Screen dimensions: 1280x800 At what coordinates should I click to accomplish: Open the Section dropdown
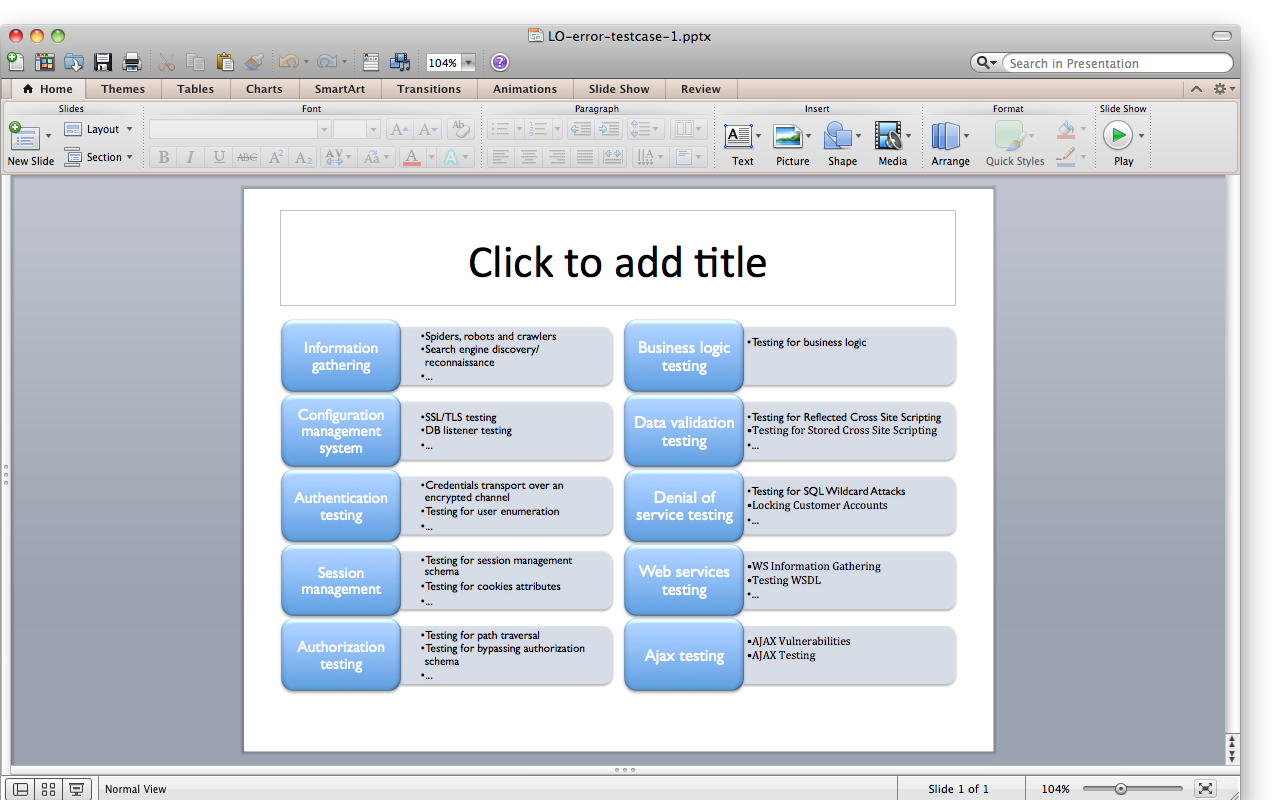point(100,156)
